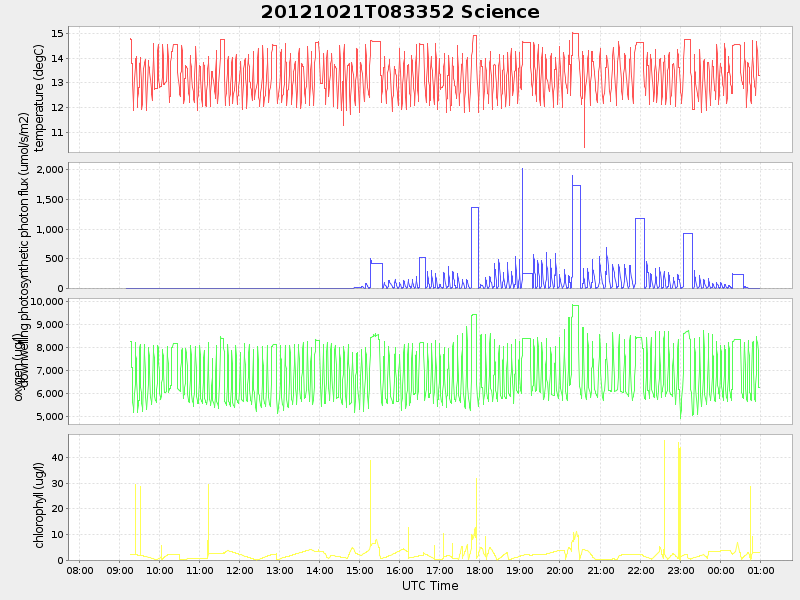The image size is (800, 600).
Task: Click the 15:00 time tick label
Action: pyautogui.click(x=360, y=570)
